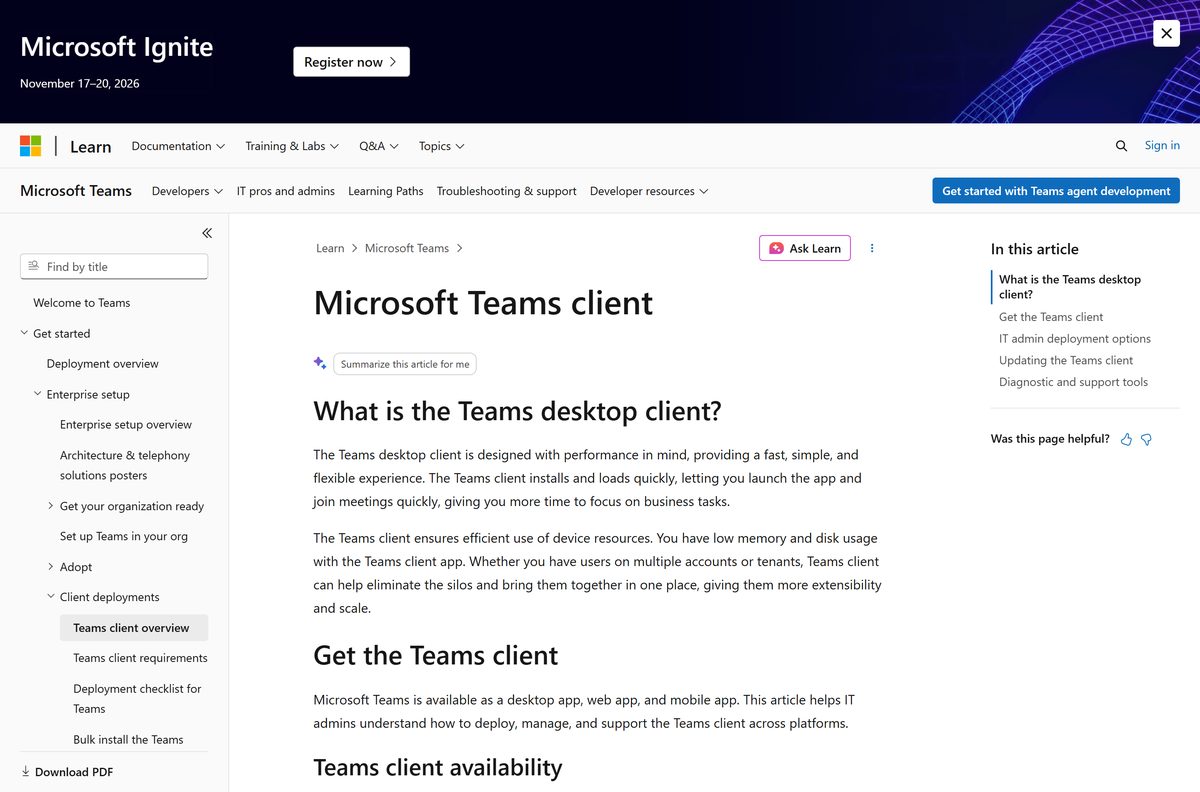
Task: Jump to Diagnostic and support tools
Action: point(1073,382)
